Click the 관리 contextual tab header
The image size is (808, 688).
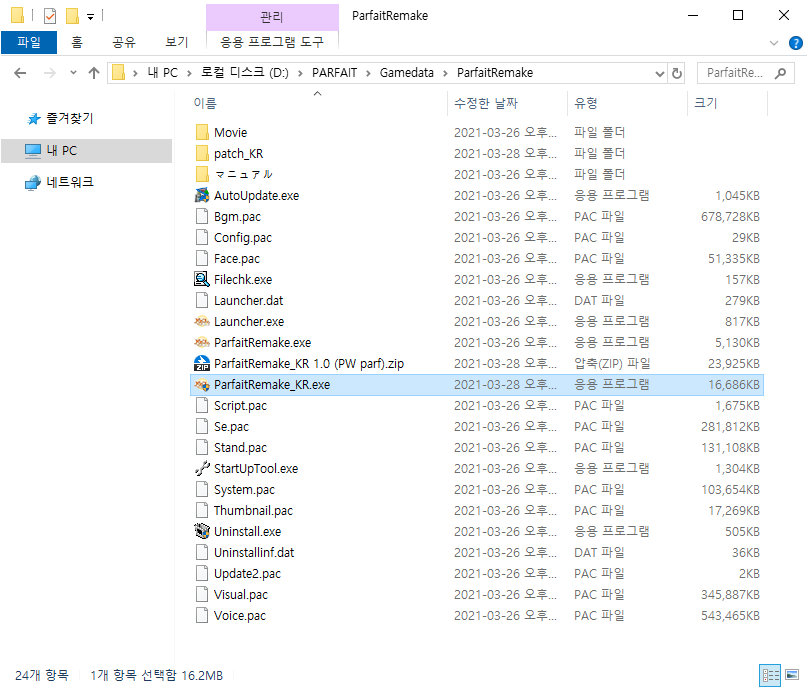pyautogui.click(x=272, y=18)
